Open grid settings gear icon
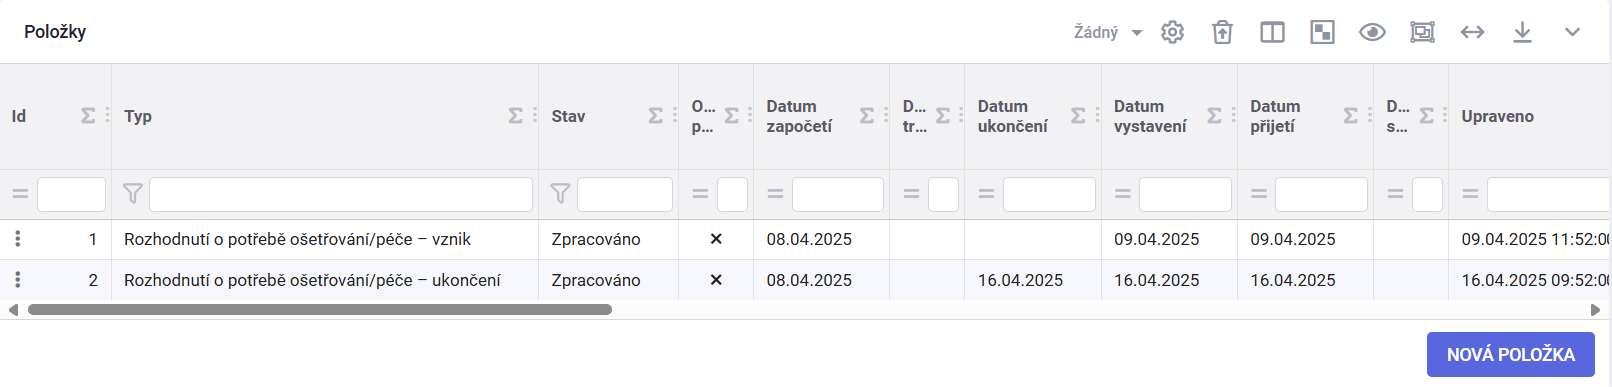Viewport: 1612px width, 387px height. (1172, 32)
